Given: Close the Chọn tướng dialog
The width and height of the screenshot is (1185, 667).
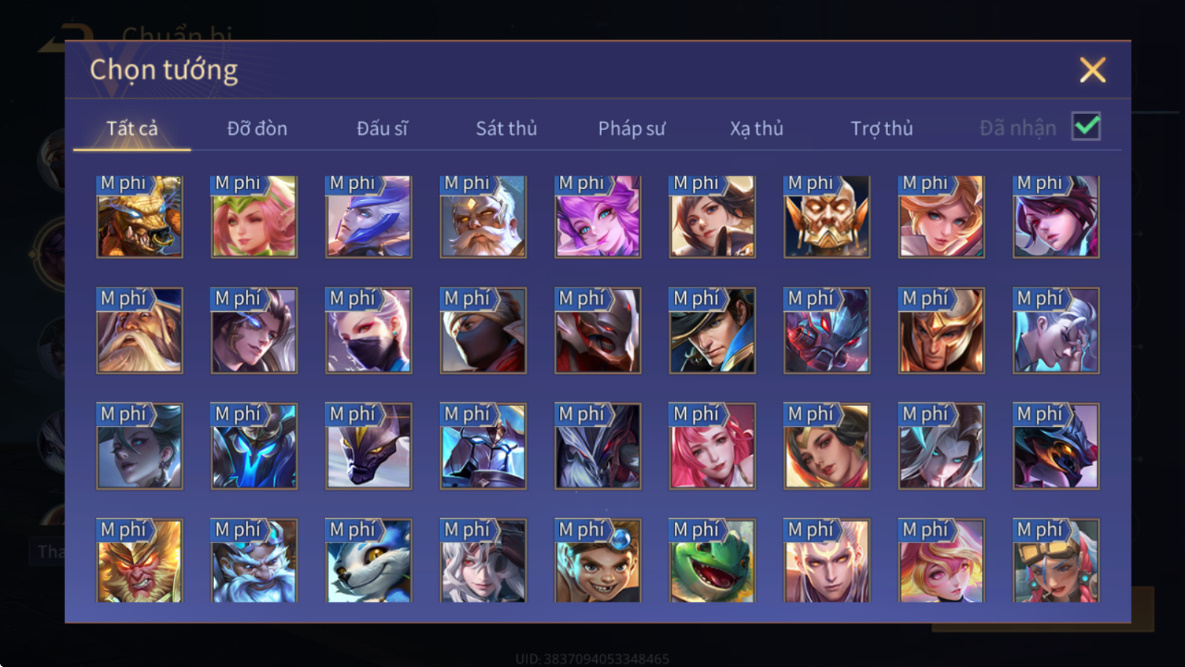Looking at the screenshot, I should point(1092,70).
